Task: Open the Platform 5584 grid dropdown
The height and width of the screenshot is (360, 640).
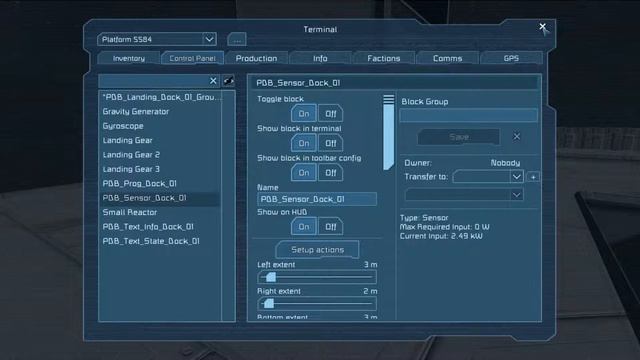Action: click(157, 39)
